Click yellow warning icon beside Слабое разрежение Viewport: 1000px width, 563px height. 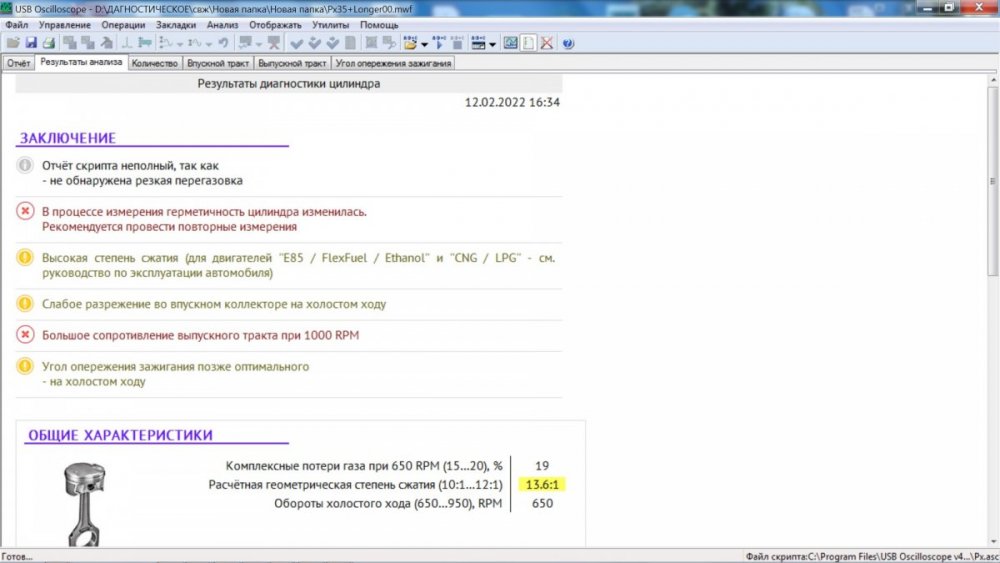tap(25, 303)
